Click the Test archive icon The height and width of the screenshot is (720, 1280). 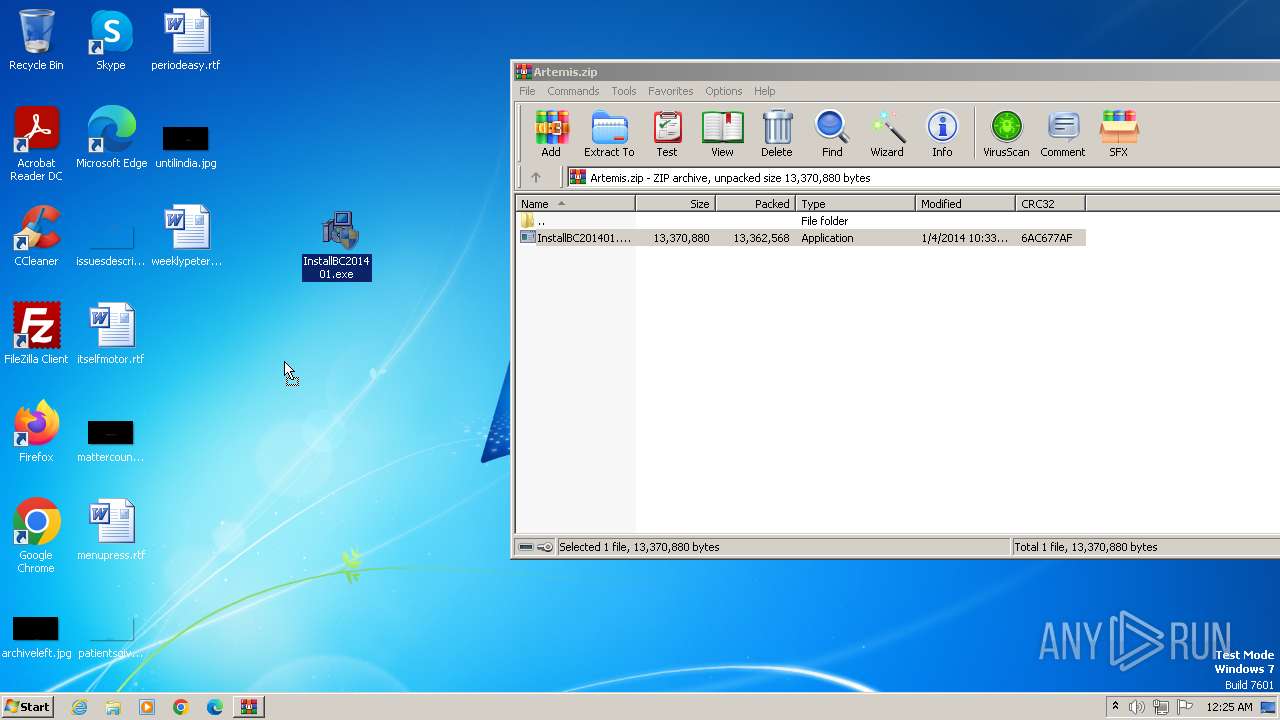[667, 134]
